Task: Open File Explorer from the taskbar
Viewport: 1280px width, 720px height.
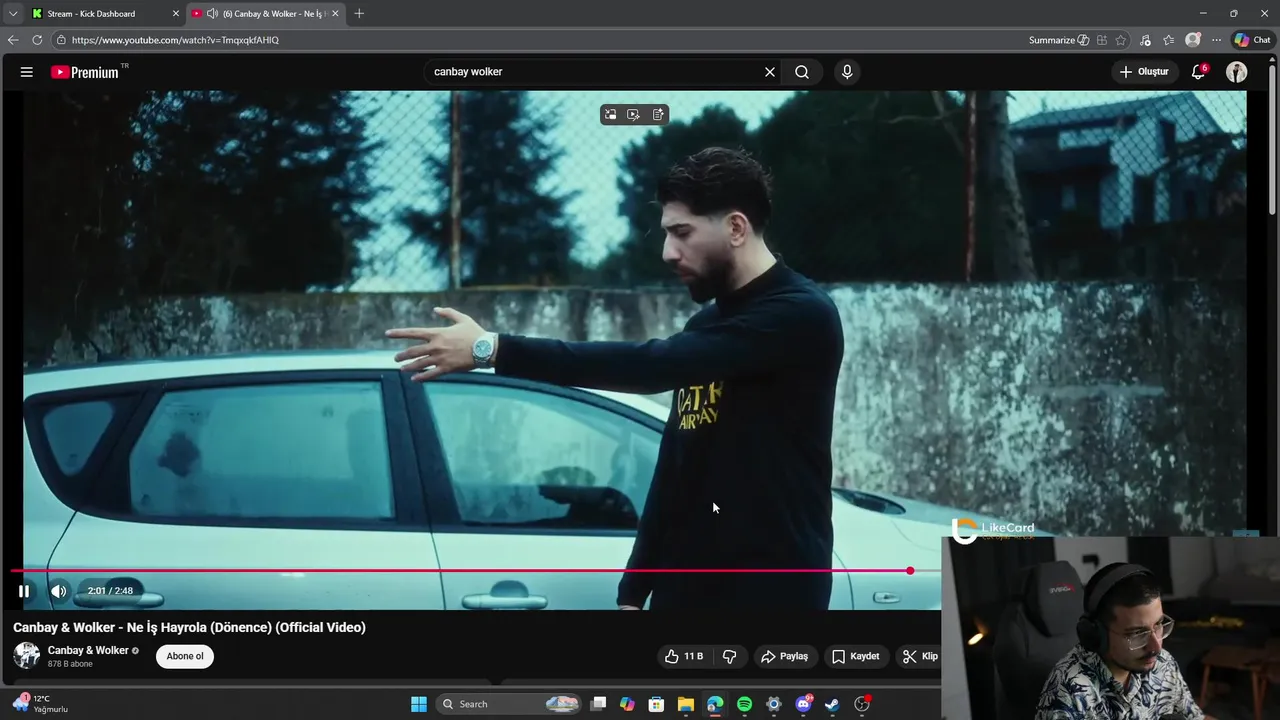Action: click(685, 704)
